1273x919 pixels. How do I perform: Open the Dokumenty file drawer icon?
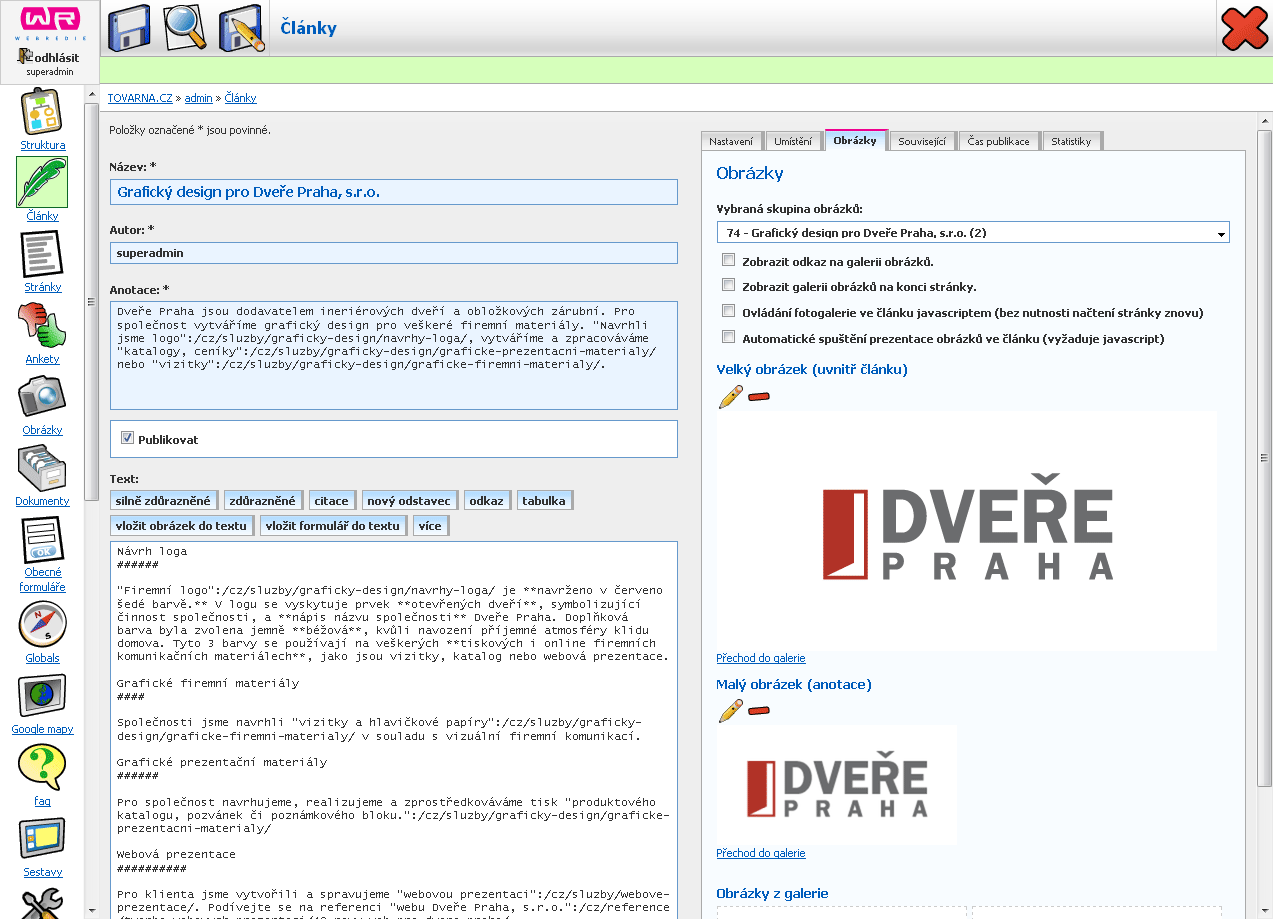pyautogui.click(x=42, y=468)
